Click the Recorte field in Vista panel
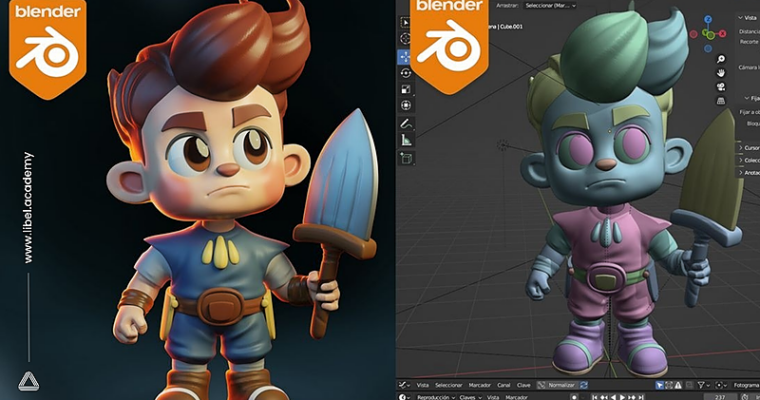This screenshot has width=760, height=400. click(749, 42)
